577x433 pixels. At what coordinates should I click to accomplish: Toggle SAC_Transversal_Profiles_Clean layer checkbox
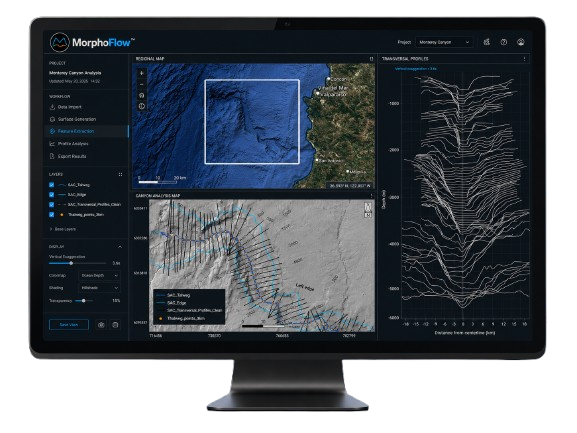tap(52, 205)
